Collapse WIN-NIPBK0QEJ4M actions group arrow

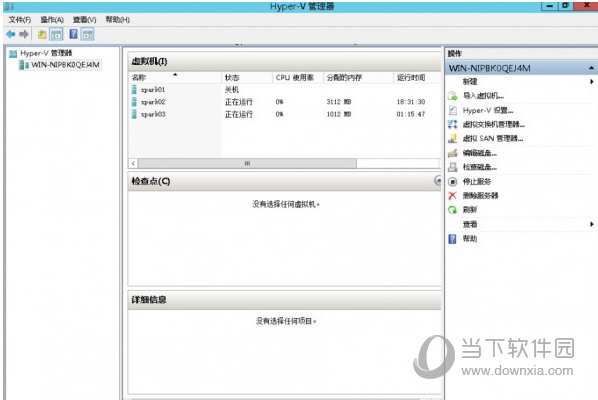click(x=591, y=68)
